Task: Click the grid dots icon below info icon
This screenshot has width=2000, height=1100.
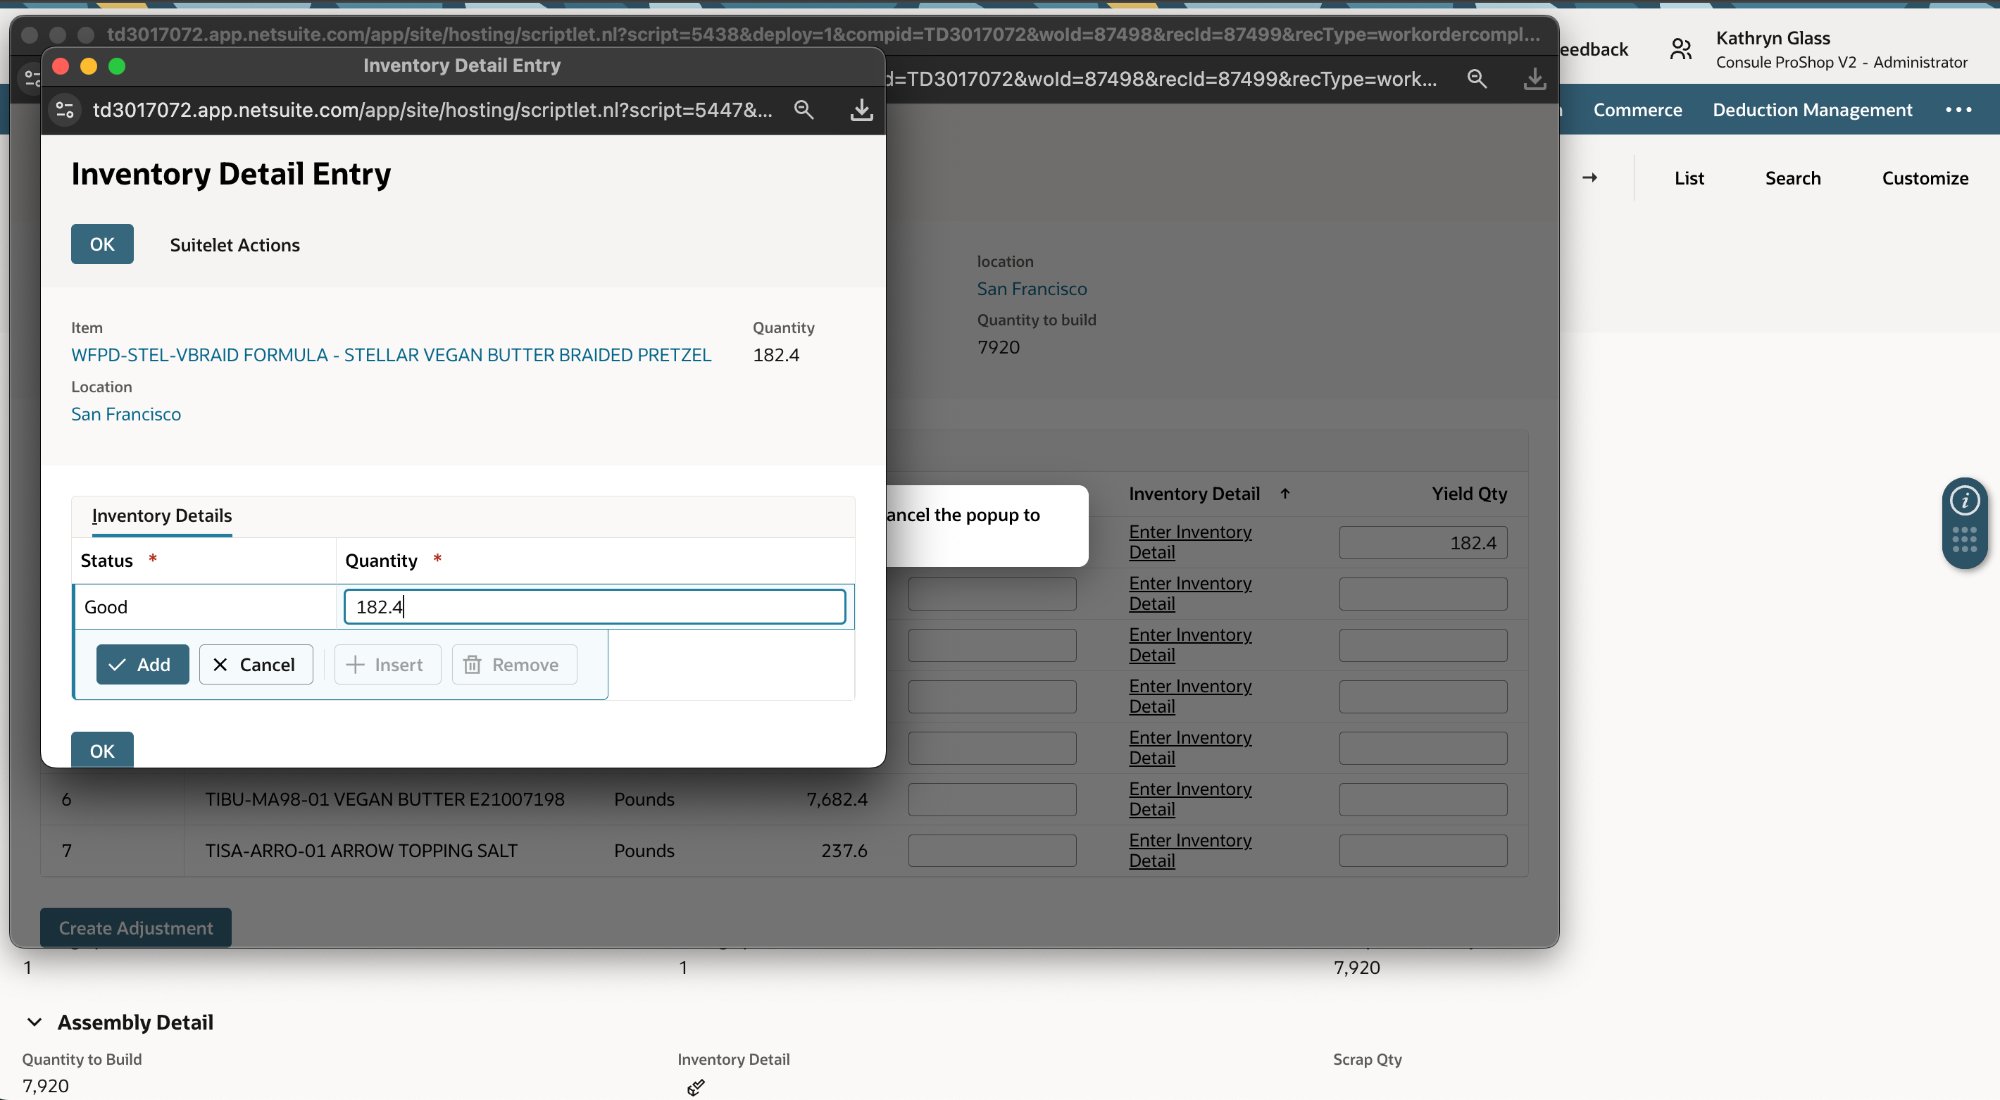Action: pos(1964,540)
